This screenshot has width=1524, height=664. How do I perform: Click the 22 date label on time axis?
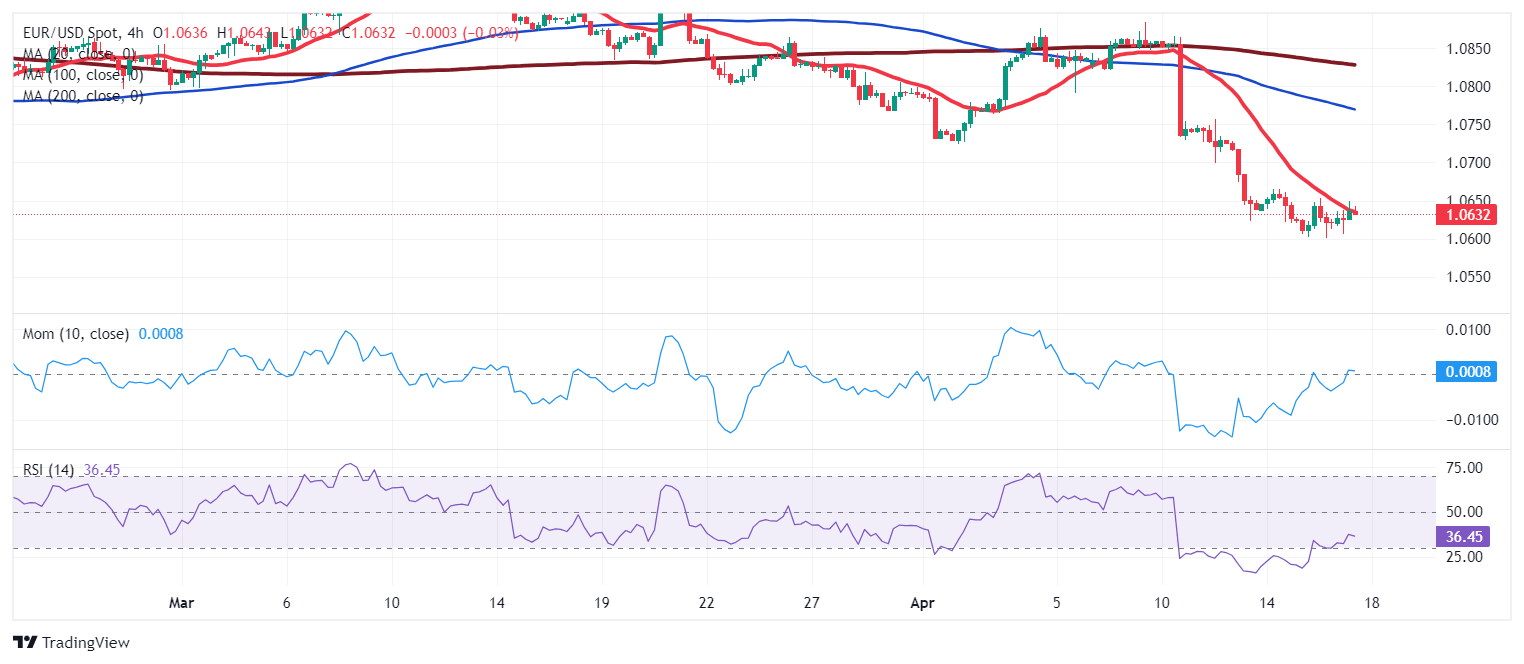click(707, 603)
